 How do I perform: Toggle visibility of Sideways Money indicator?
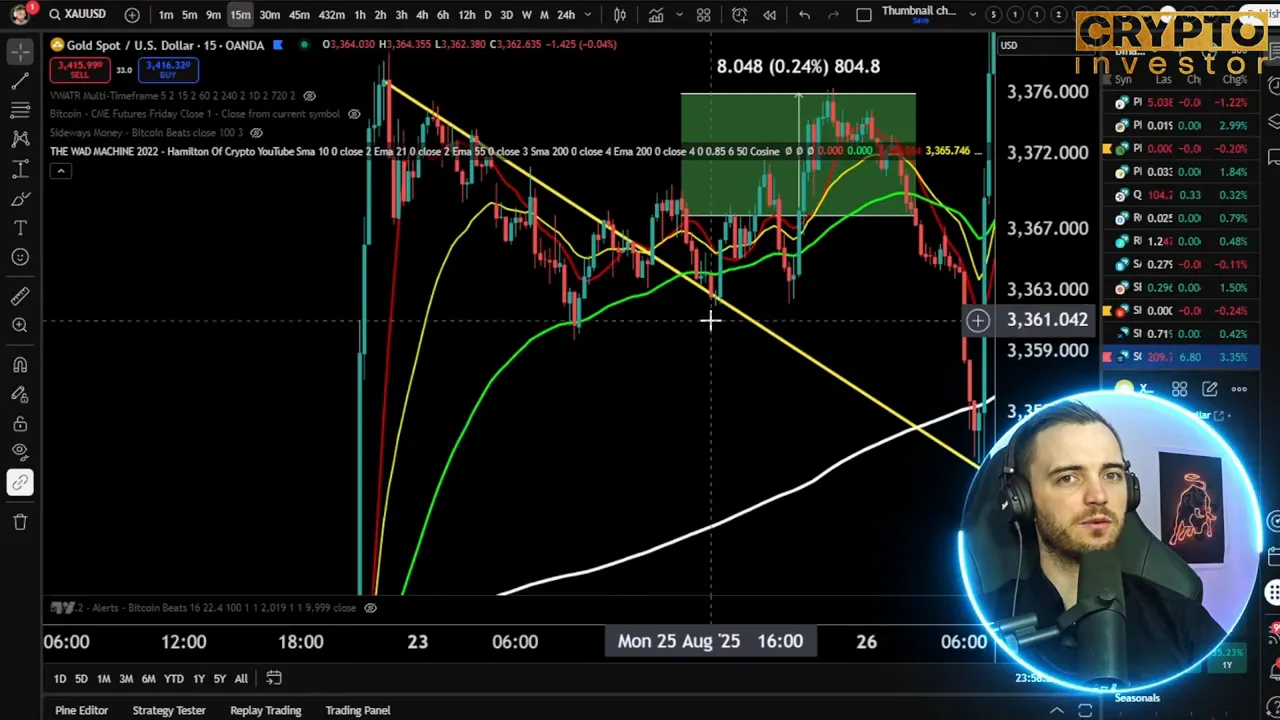(x=256, y=132)
